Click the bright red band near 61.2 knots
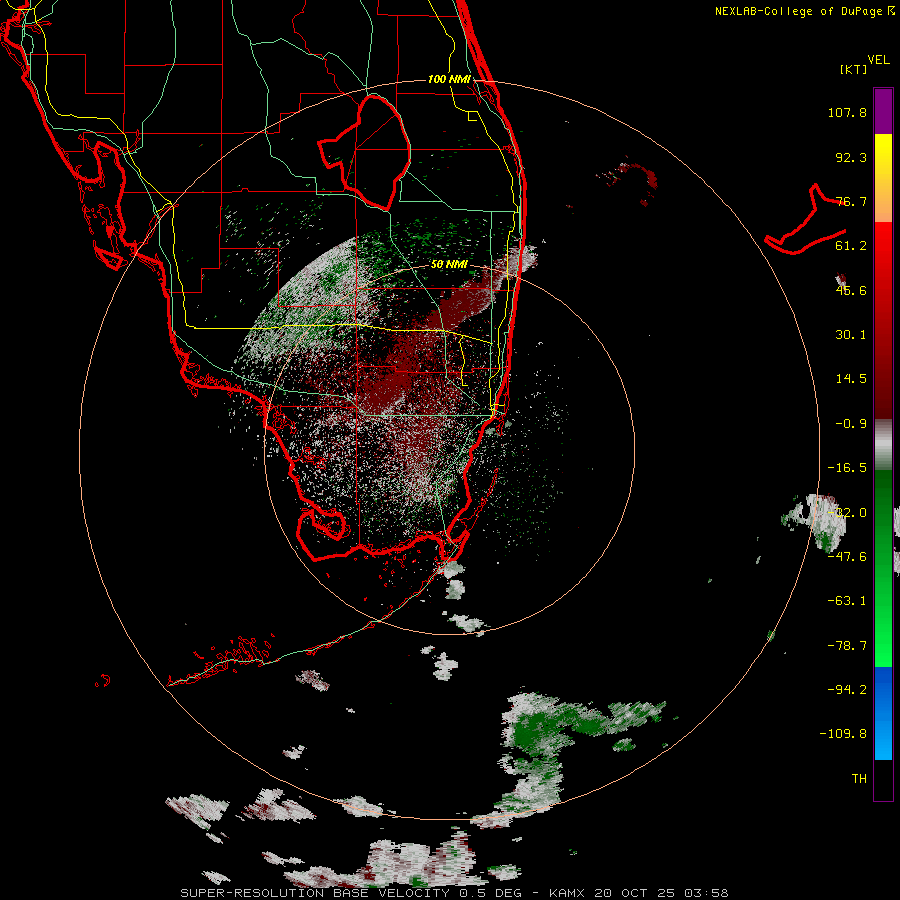This screenshot has width=900, height=900. tap(883, 245)
